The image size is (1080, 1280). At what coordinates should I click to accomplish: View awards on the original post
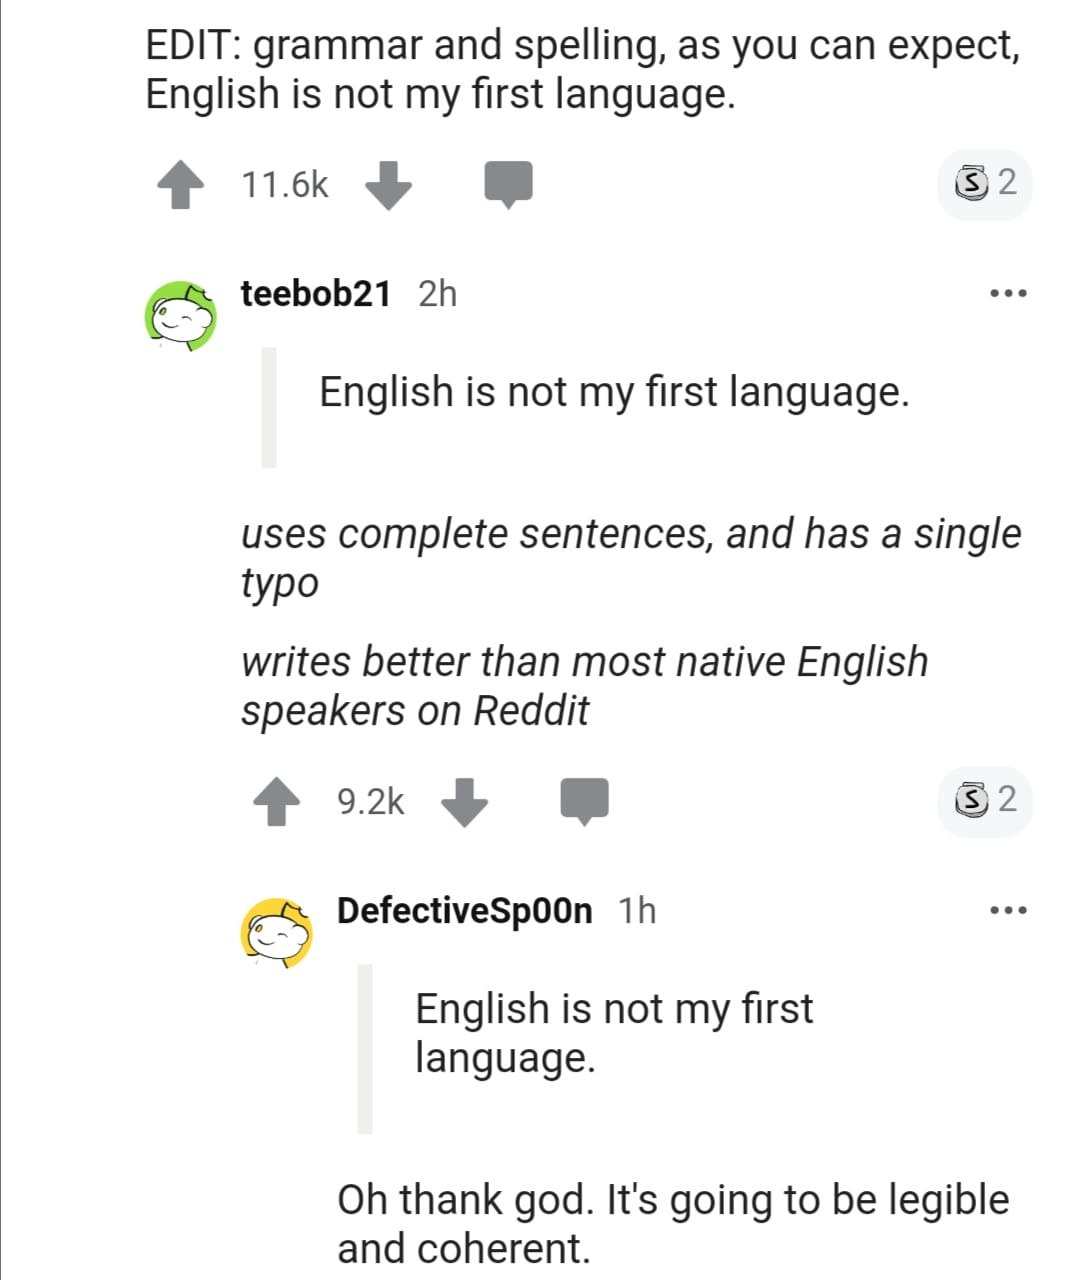985,183
